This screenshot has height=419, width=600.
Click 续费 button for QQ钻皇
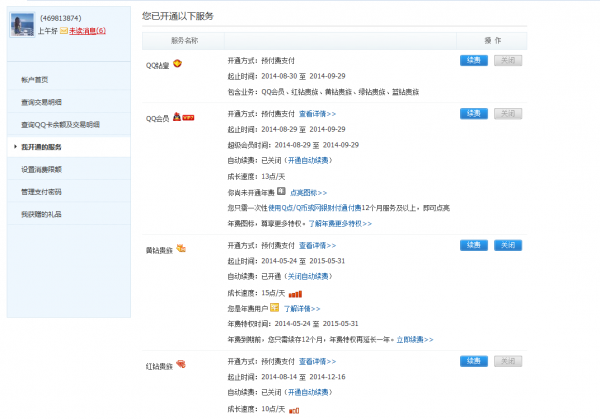474,60
